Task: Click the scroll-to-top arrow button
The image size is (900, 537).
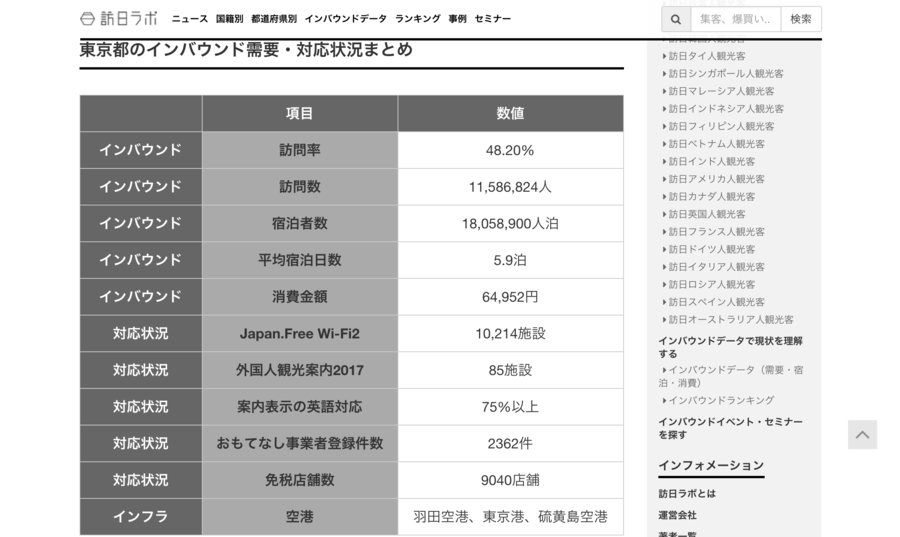Action: 862,434
